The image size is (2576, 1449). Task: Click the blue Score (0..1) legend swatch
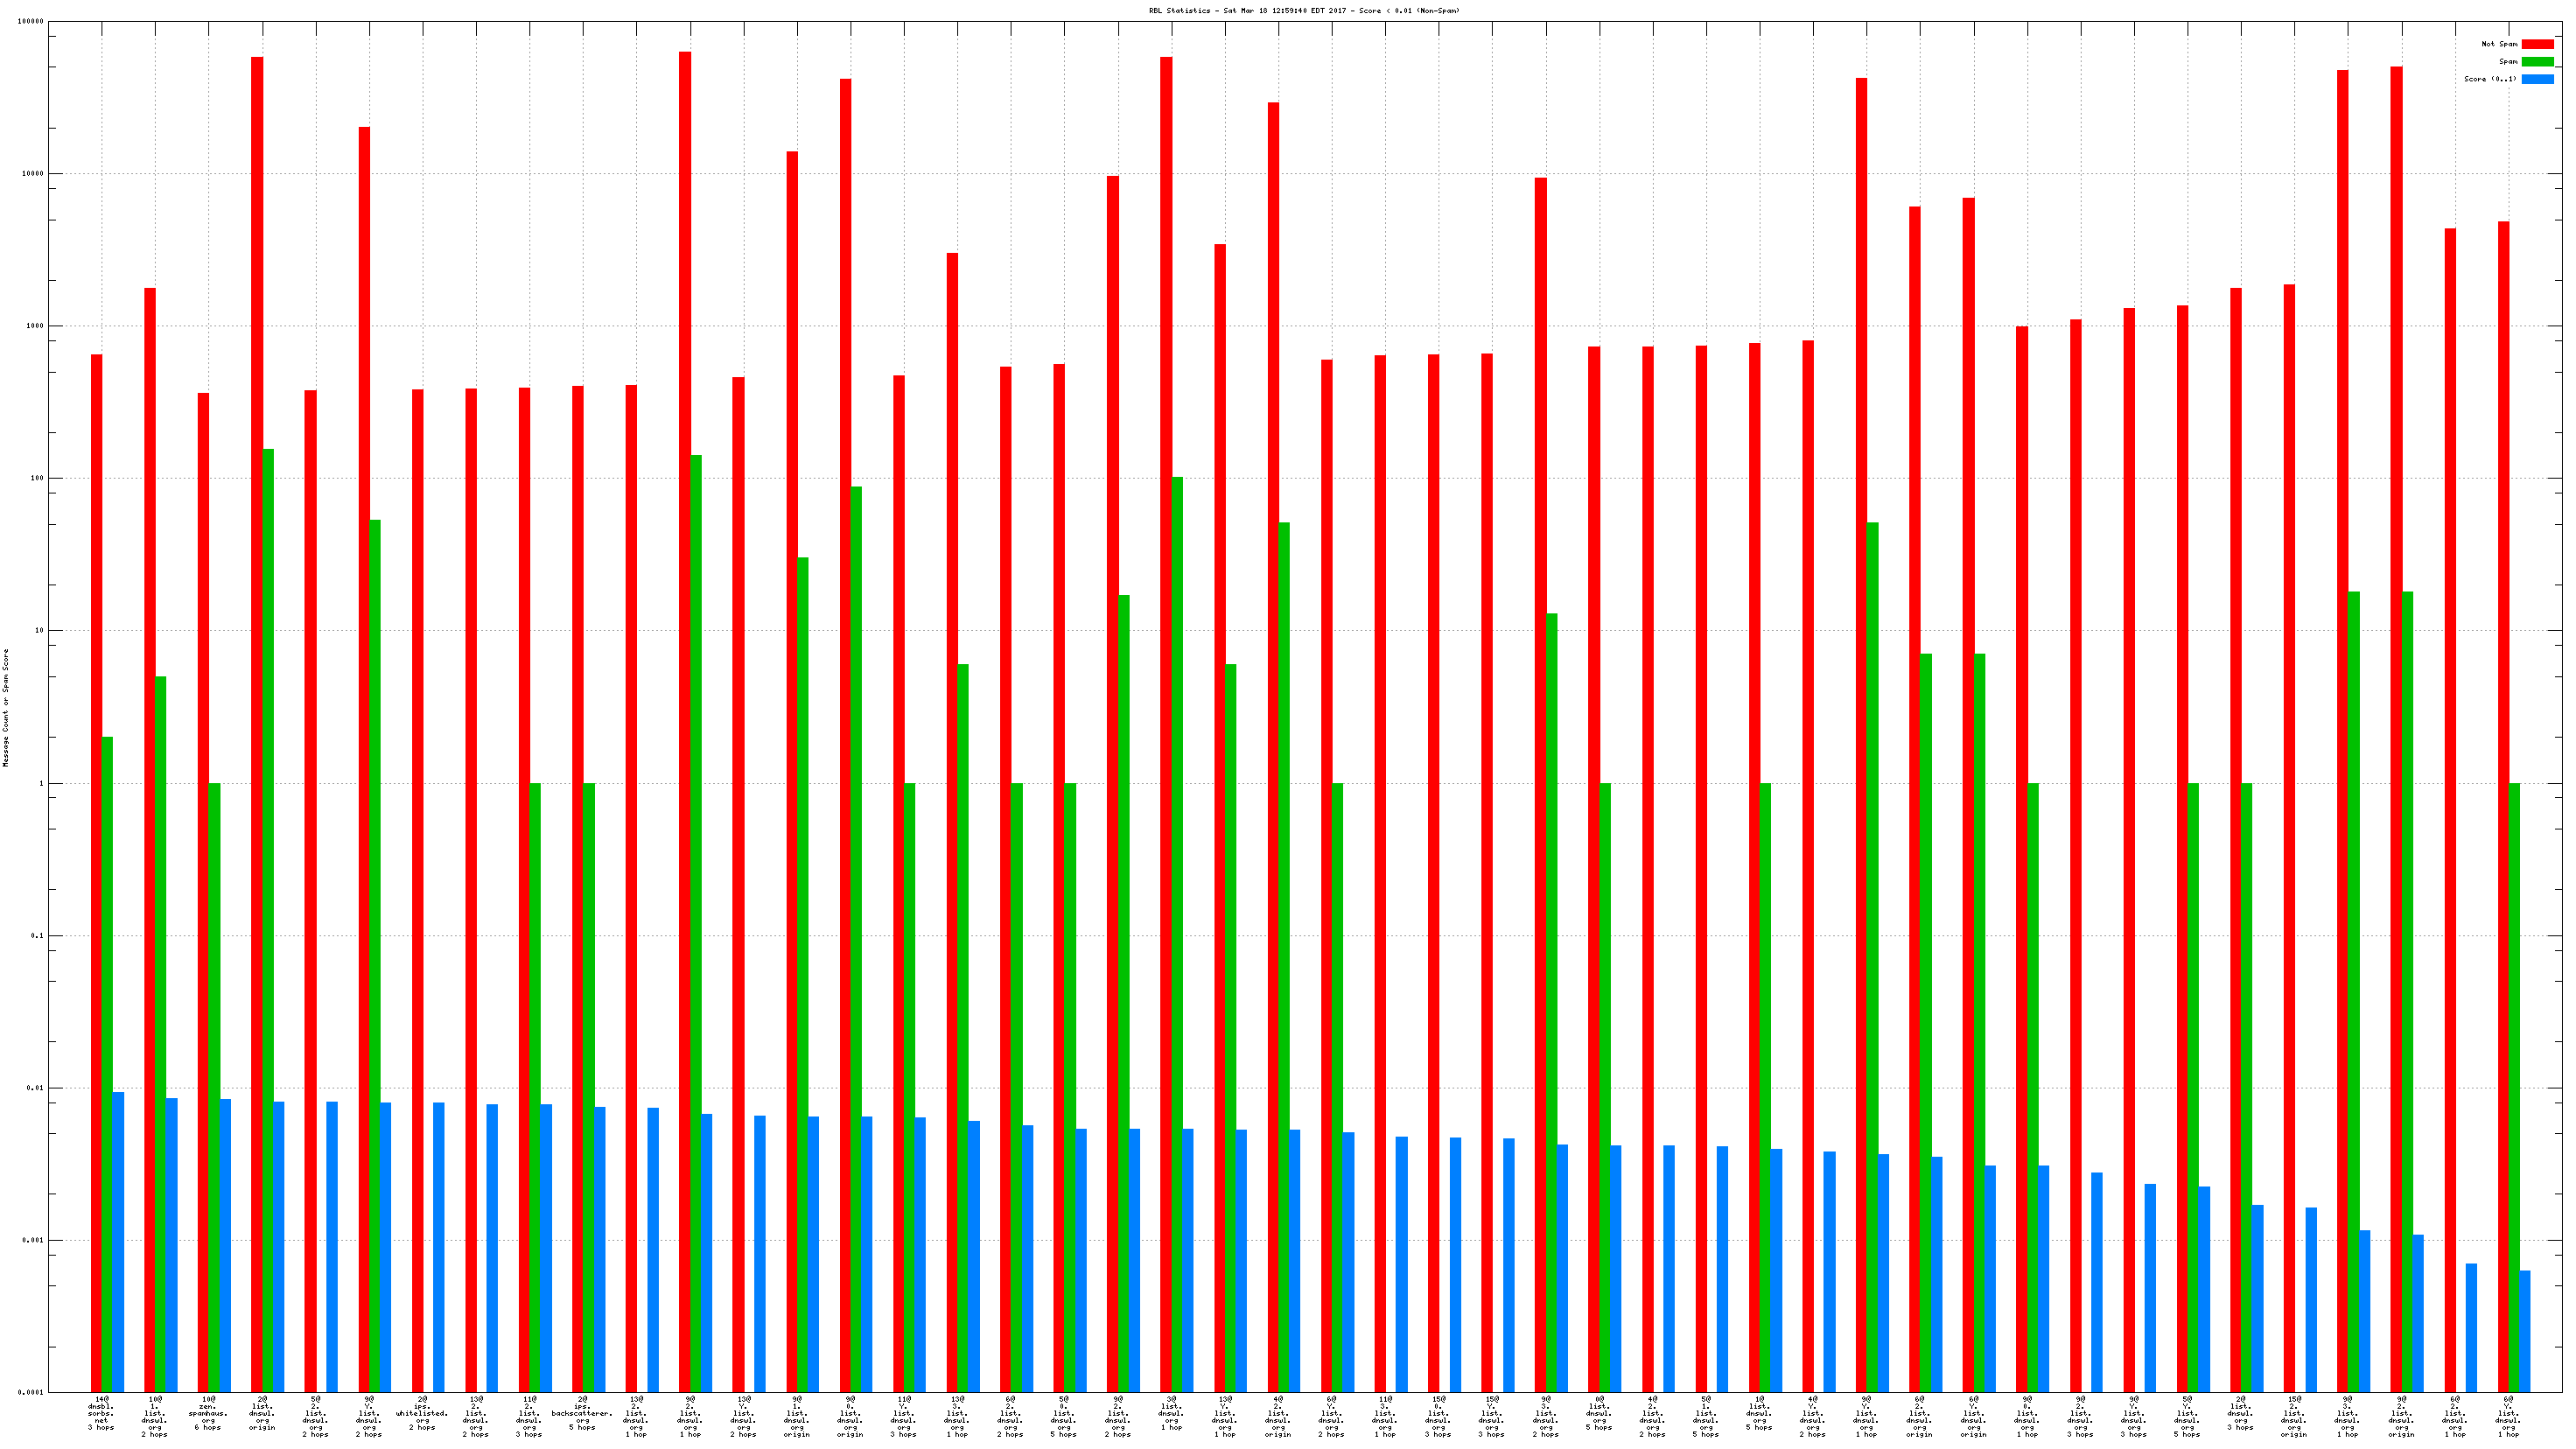(x=2537, y=79)
